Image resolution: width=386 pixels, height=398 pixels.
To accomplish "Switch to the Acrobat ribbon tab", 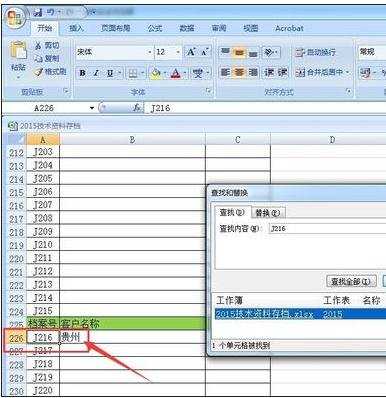I will [x=289, y=28].
